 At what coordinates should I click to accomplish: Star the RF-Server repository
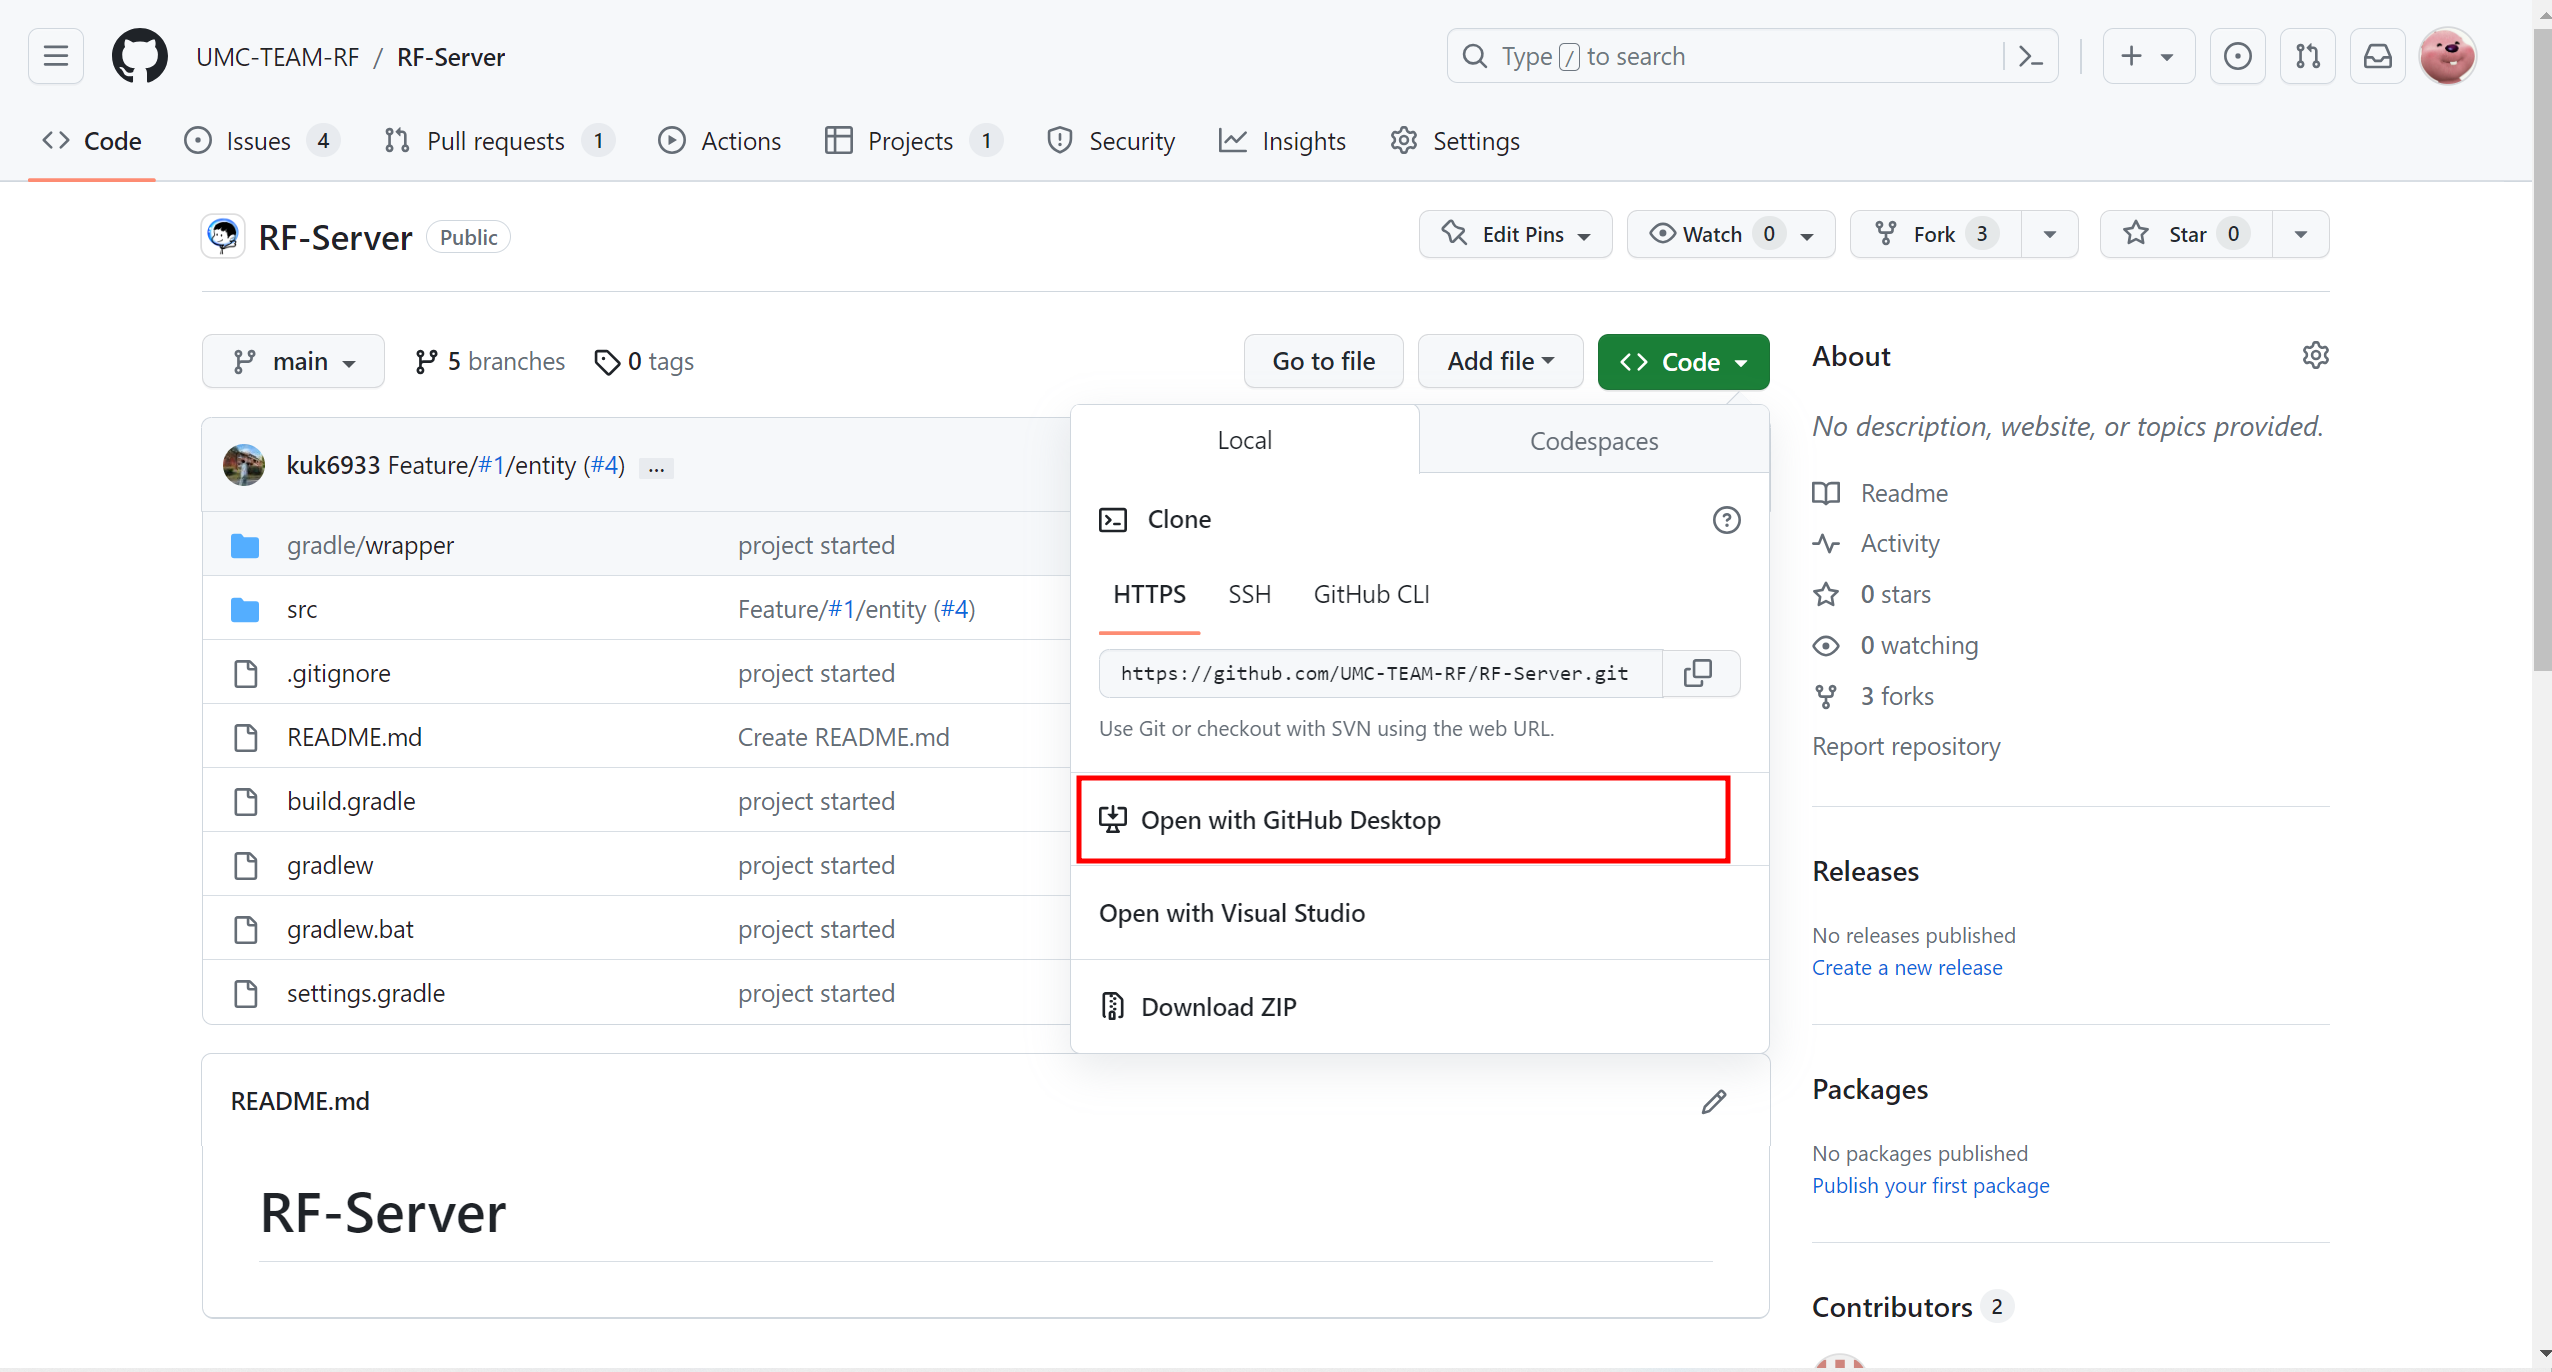pos(2186,234)
